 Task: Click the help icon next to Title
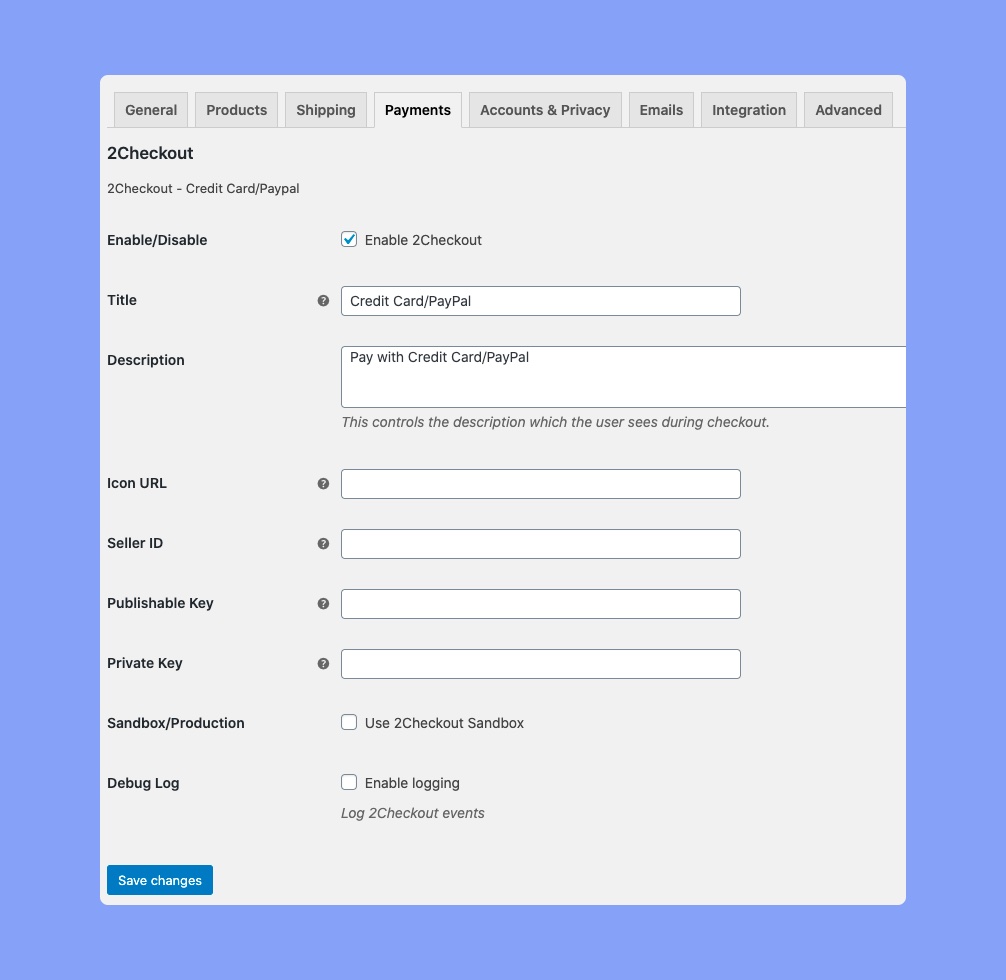point(323,301)
